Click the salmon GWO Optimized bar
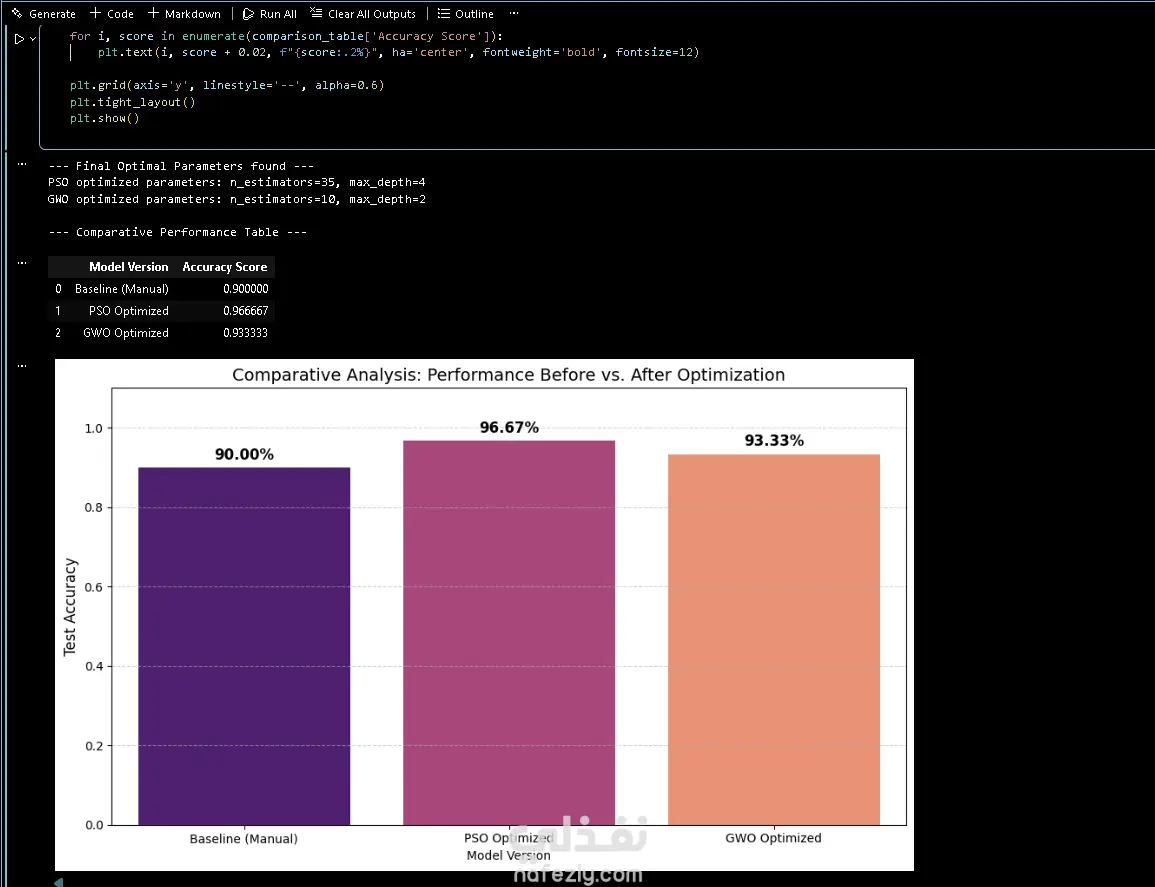 (x=774, y=639)
